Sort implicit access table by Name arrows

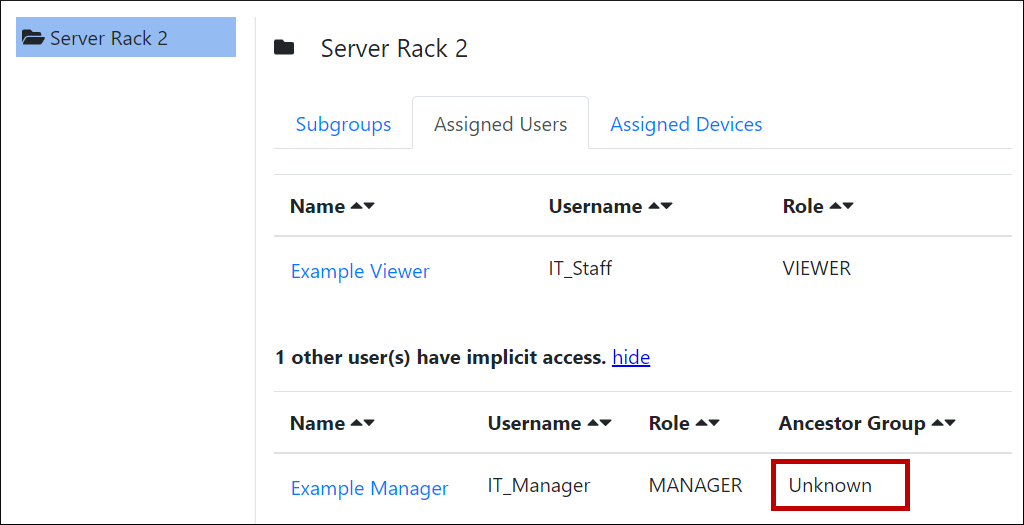362,424
